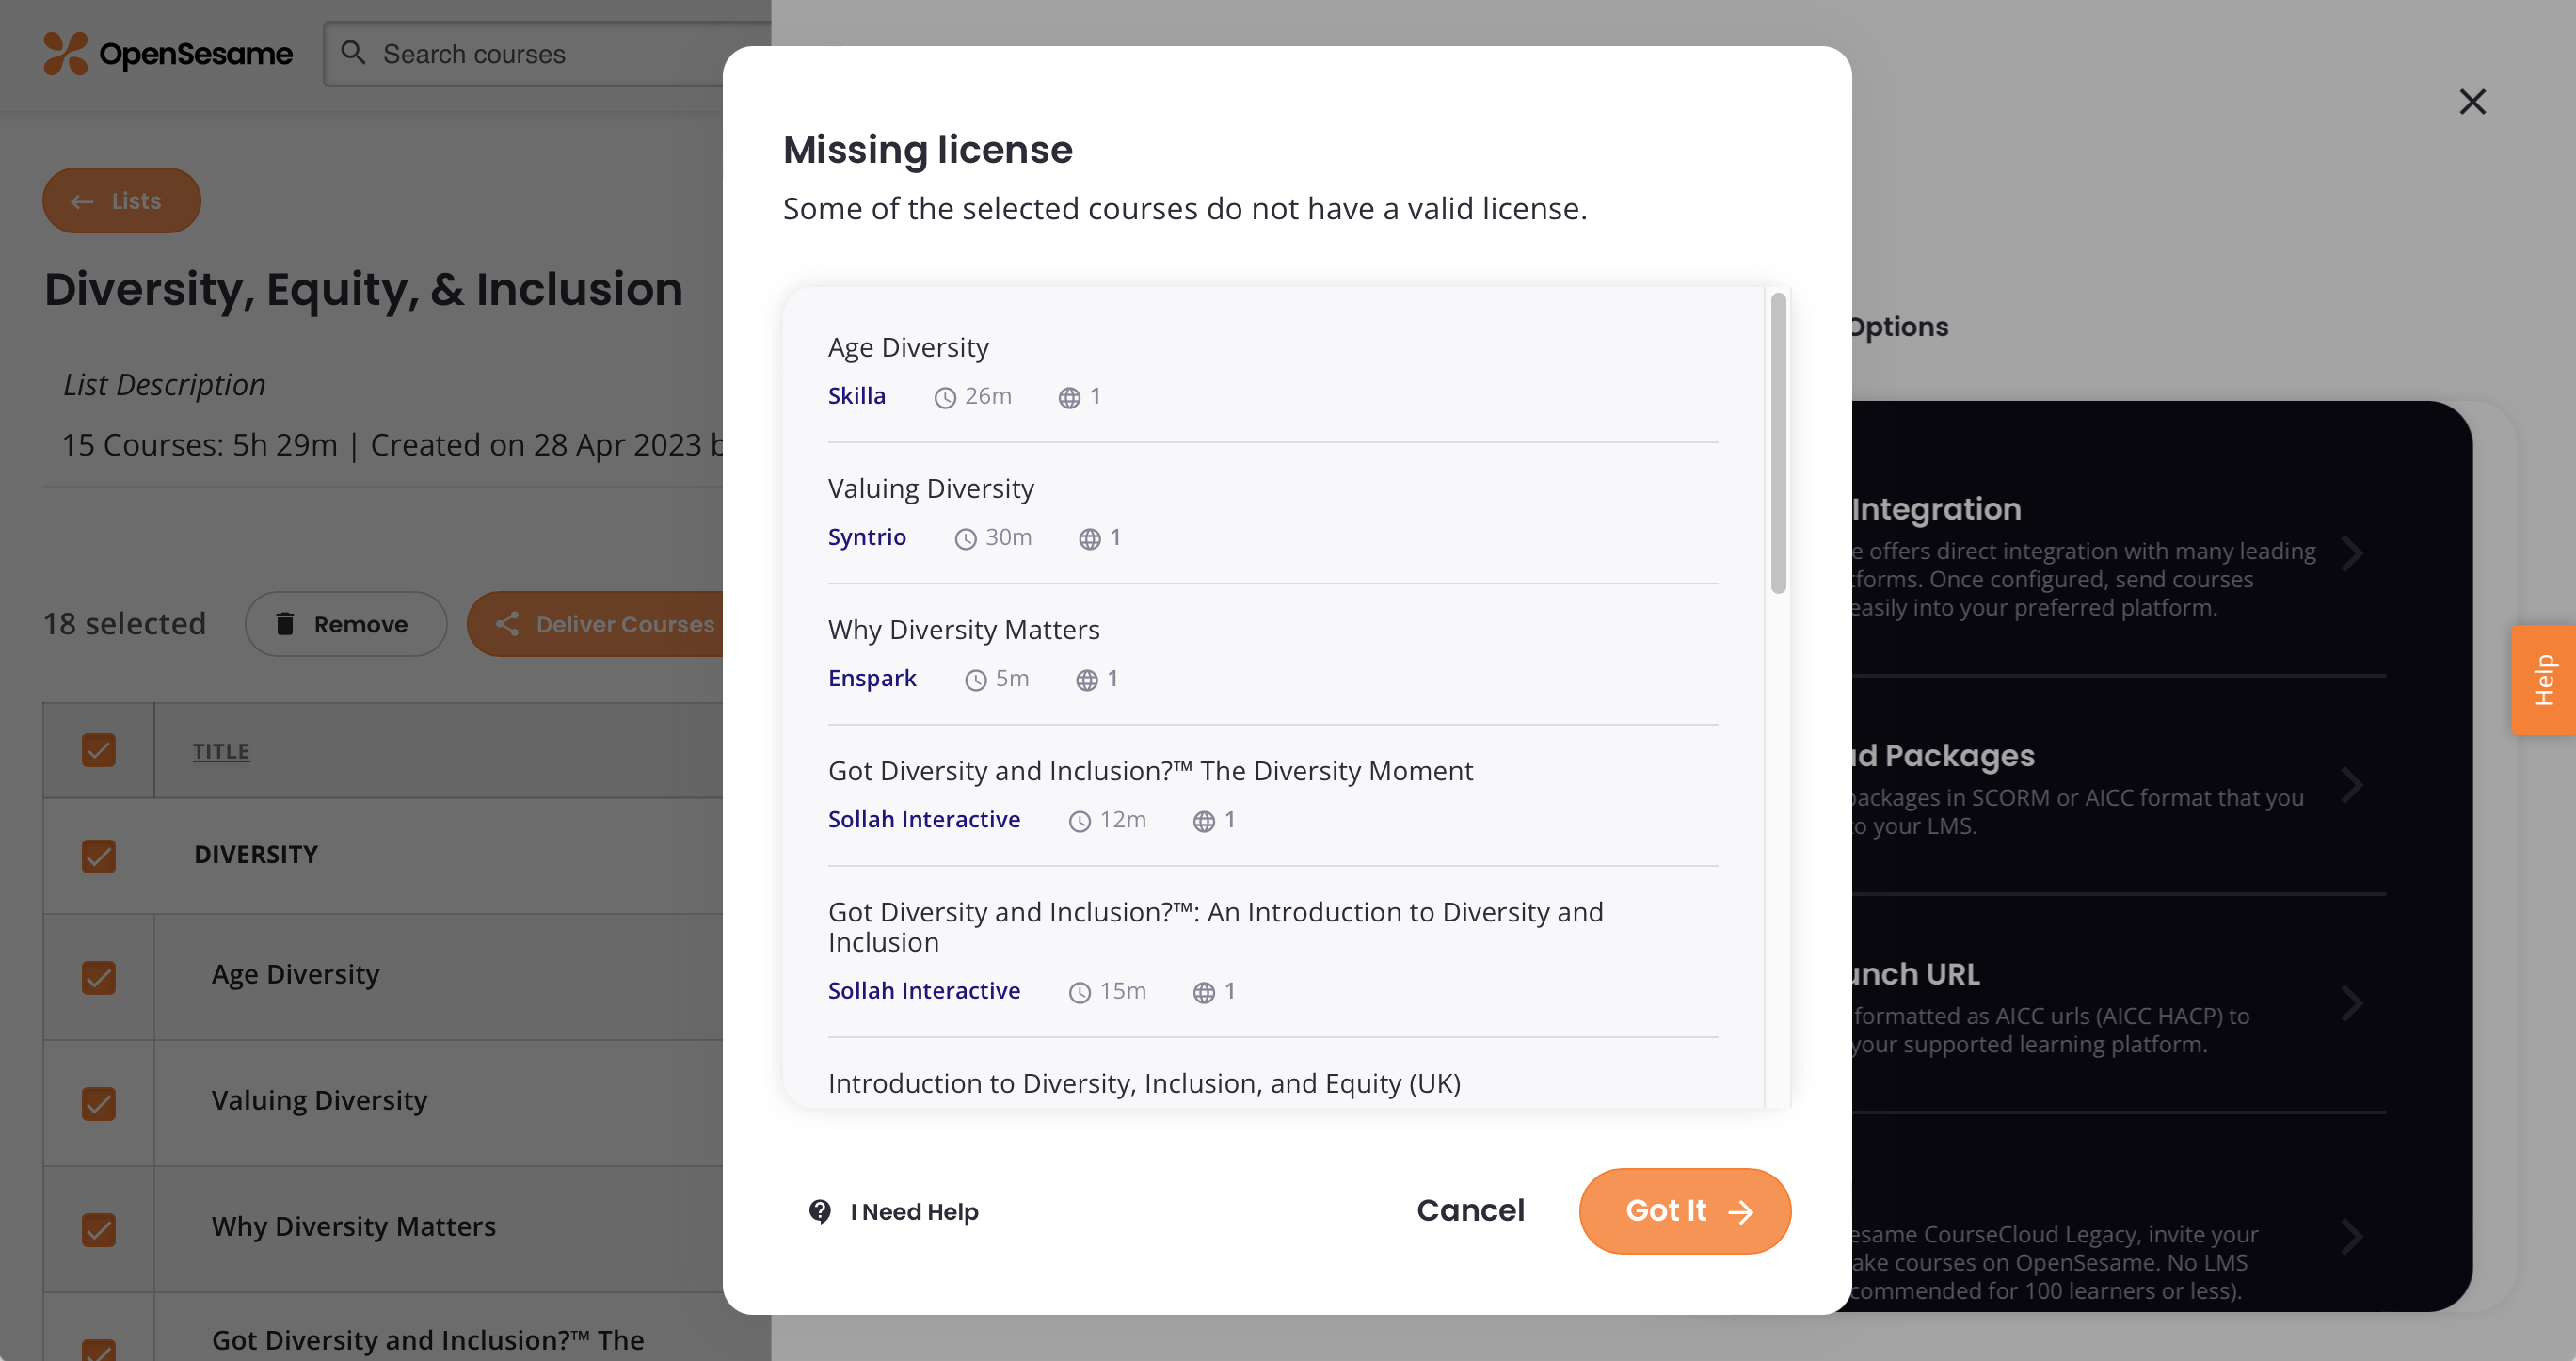Click the question mark help icon
The image size is (2576, 1361).
[x=820, y=1211]
